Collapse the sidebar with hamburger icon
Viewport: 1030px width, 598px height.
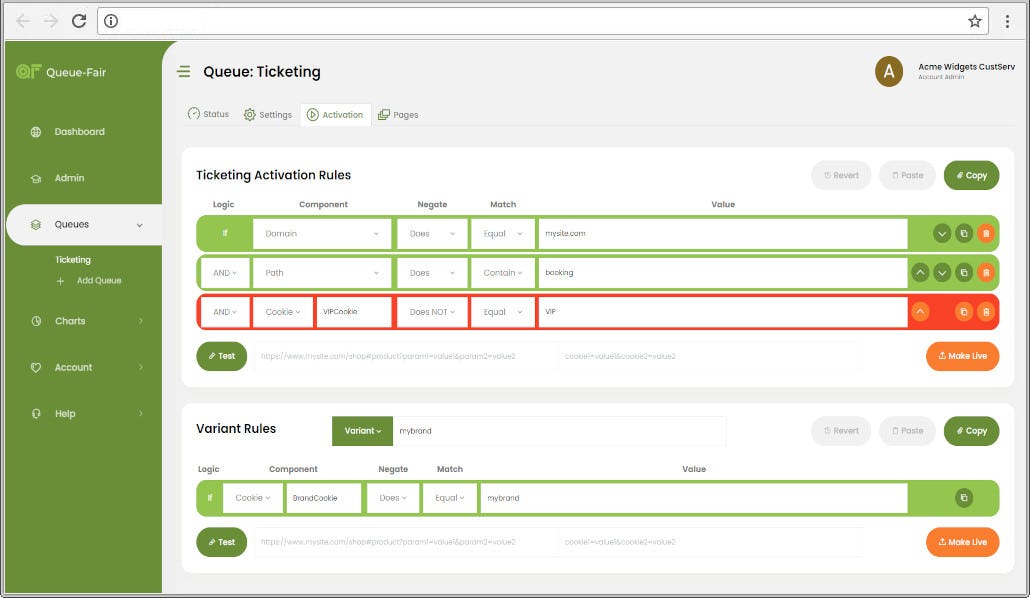[x=185, y=72]
